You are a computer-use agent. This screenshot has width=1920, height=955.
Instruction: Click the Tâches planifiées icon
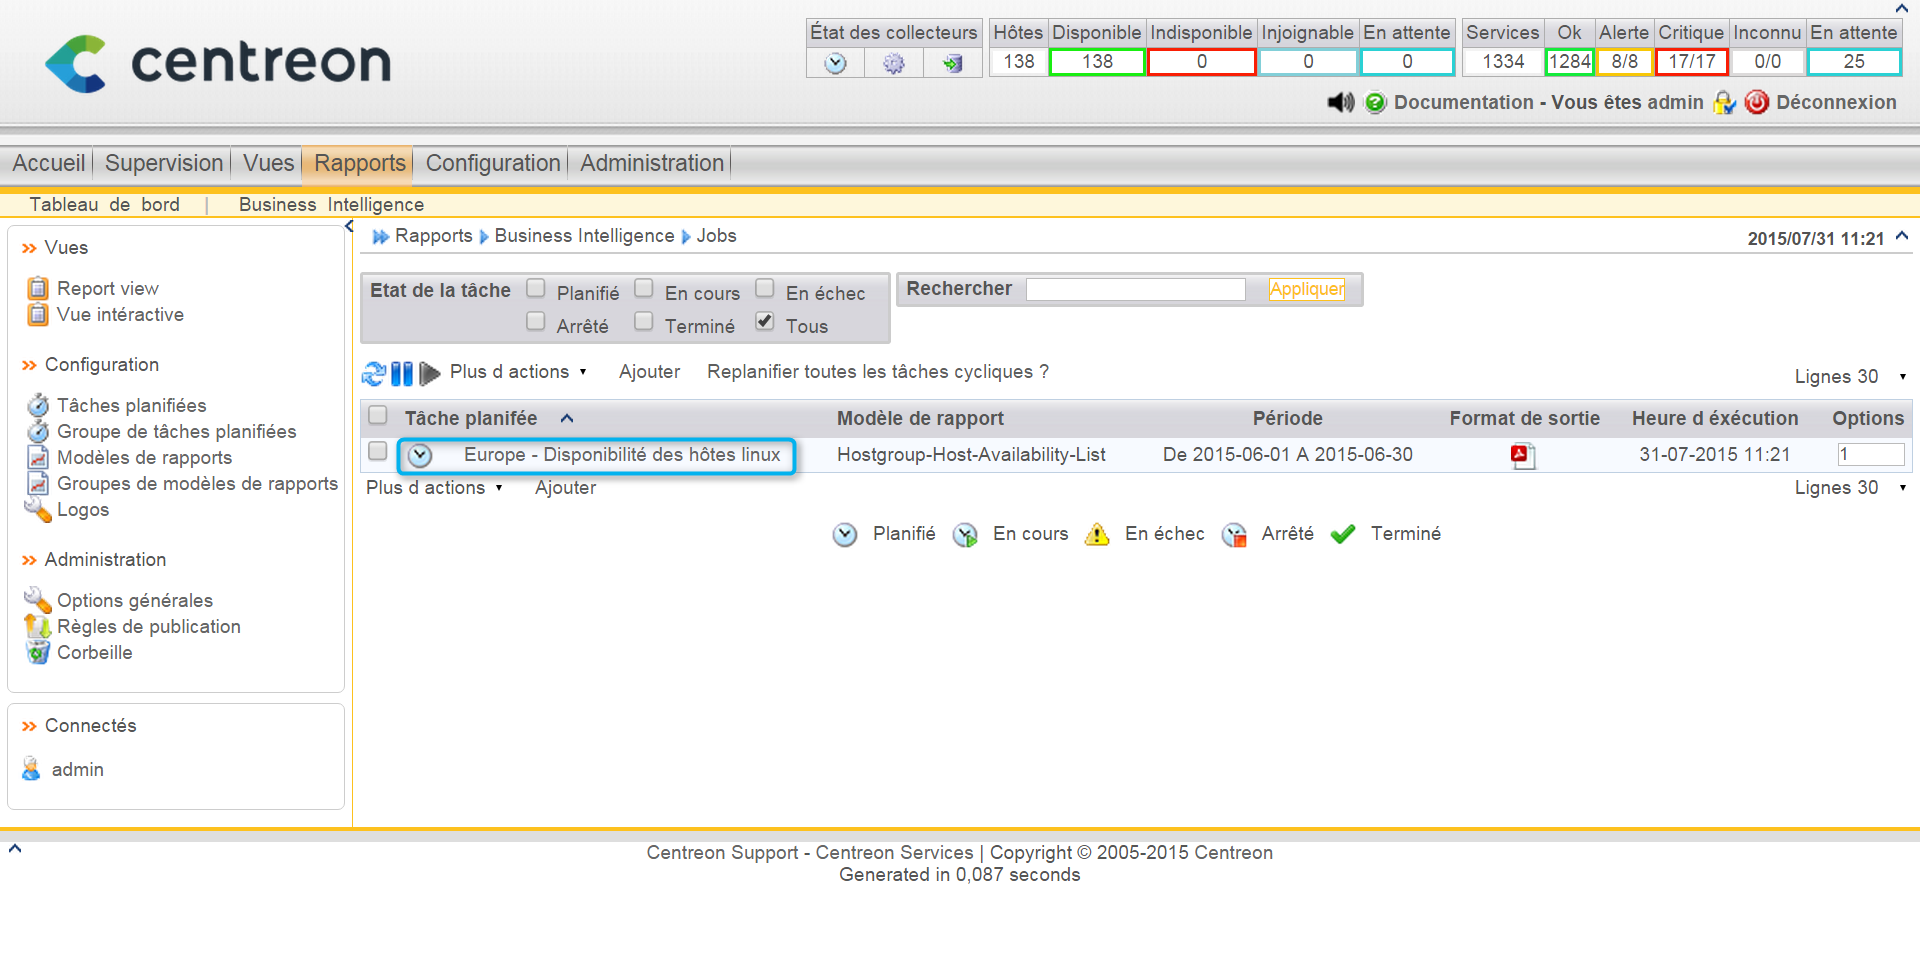38,405
